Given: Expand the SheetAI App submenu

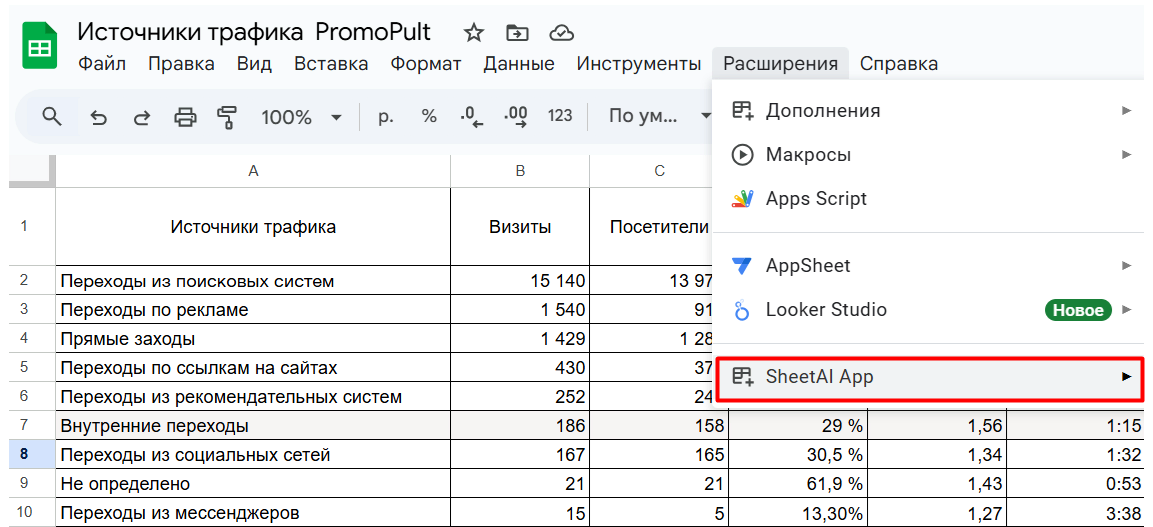Looking at the screenshot, I should pos(930,377).
